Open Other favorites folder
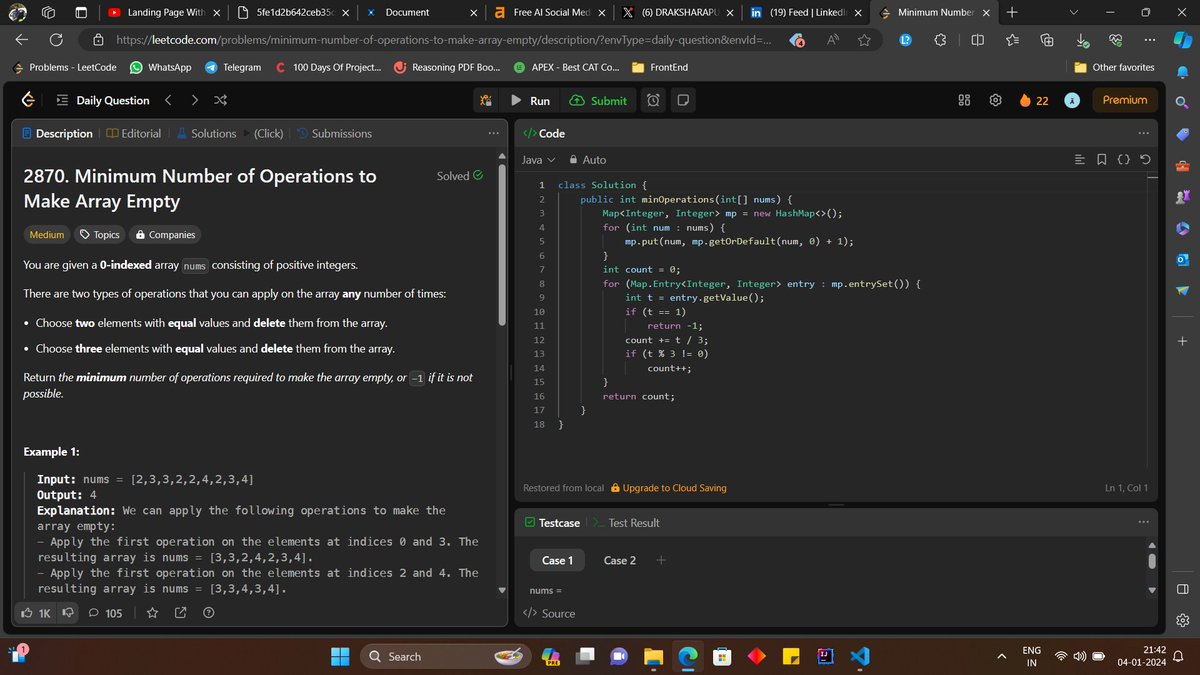Screen dimensions: 1200x675 point(1115,67)
